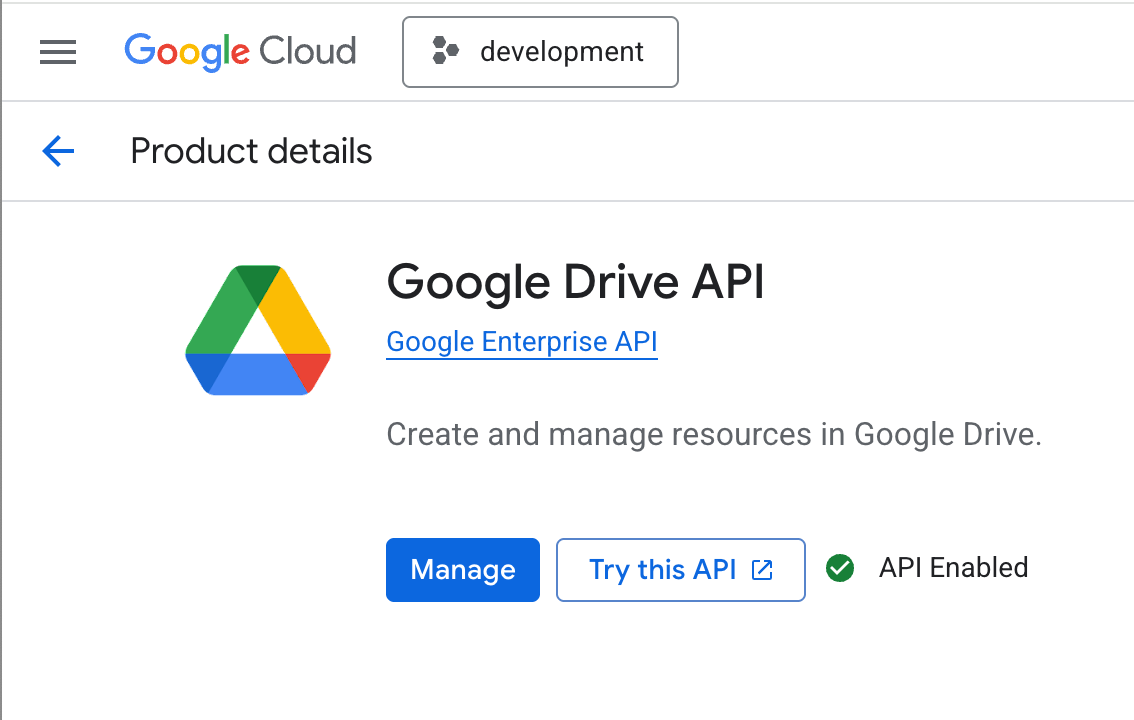Viewport: 1134px width, 720px height.
Task: Click the green API Enabled checkmark icon
Action: pyautogui.click(x=840, y=568)
